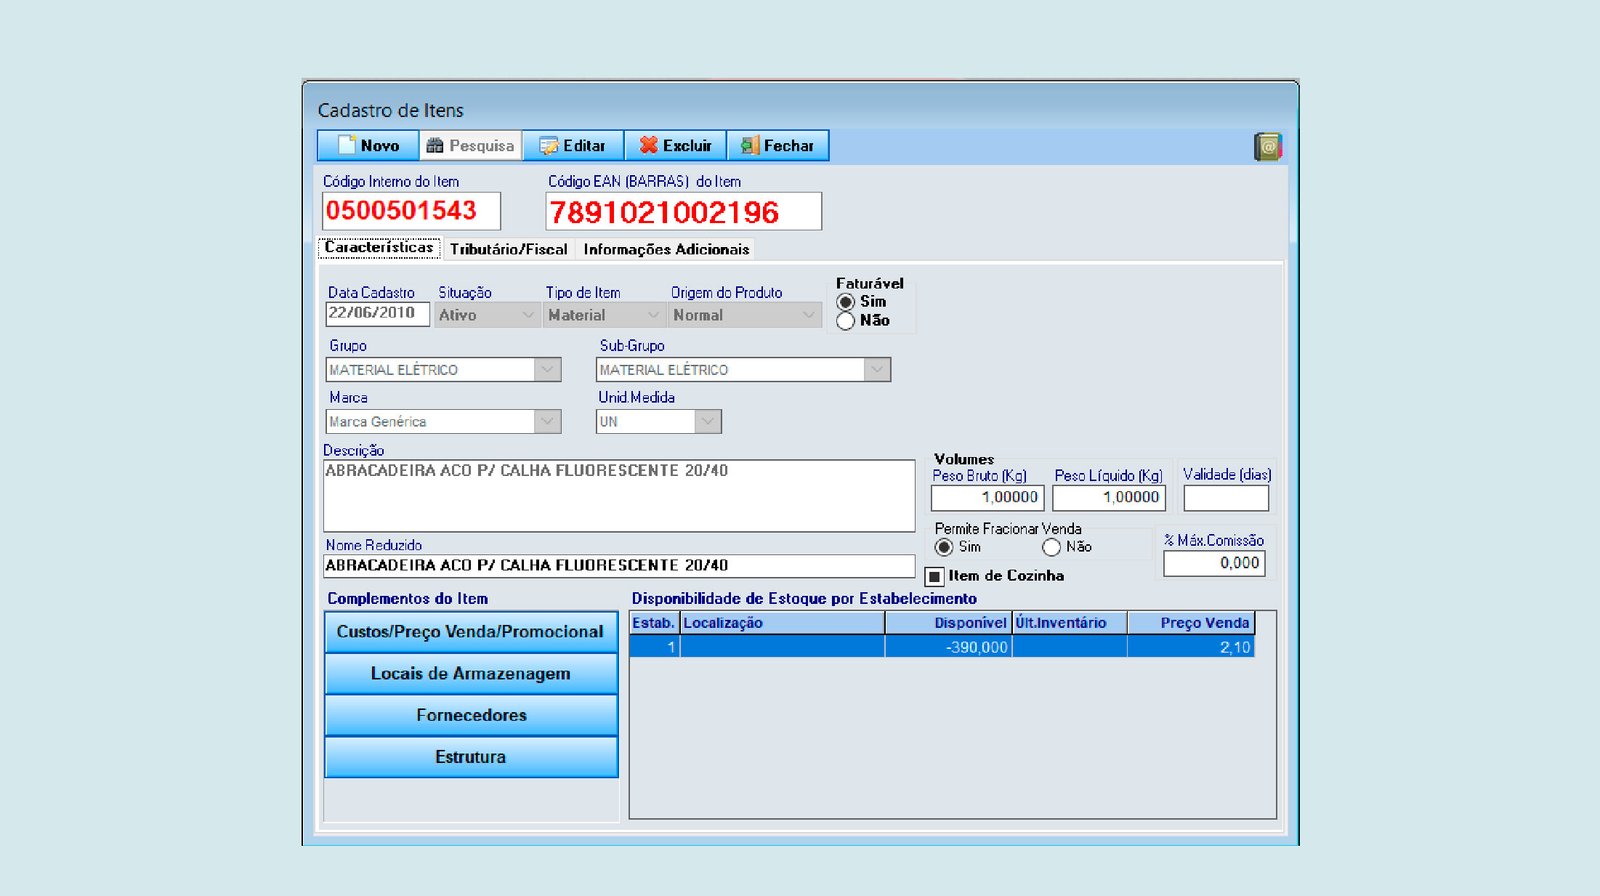This screenshot has width=1600, height=896.
Task: Open Informações Adicionais tab
Action: (666, 249)
